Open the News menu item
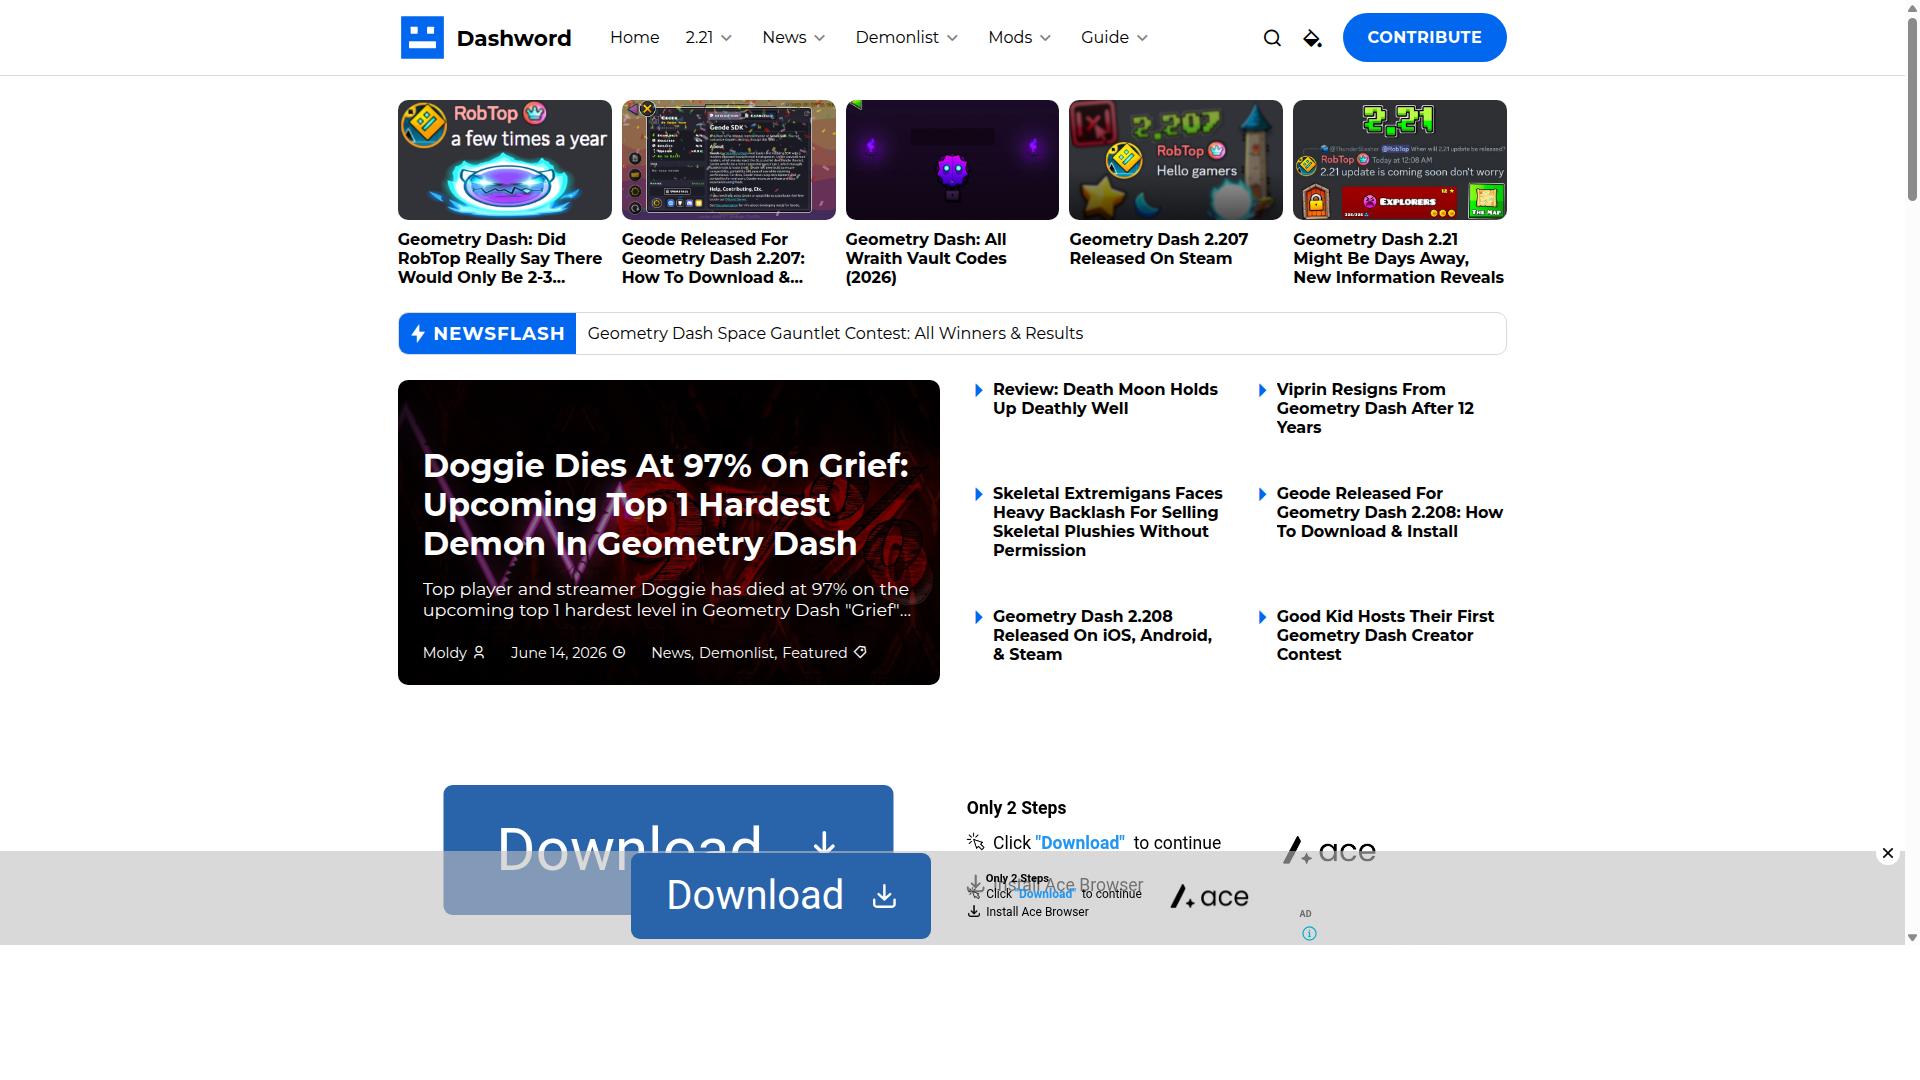1920x1080 pixels. coord(784,38)
